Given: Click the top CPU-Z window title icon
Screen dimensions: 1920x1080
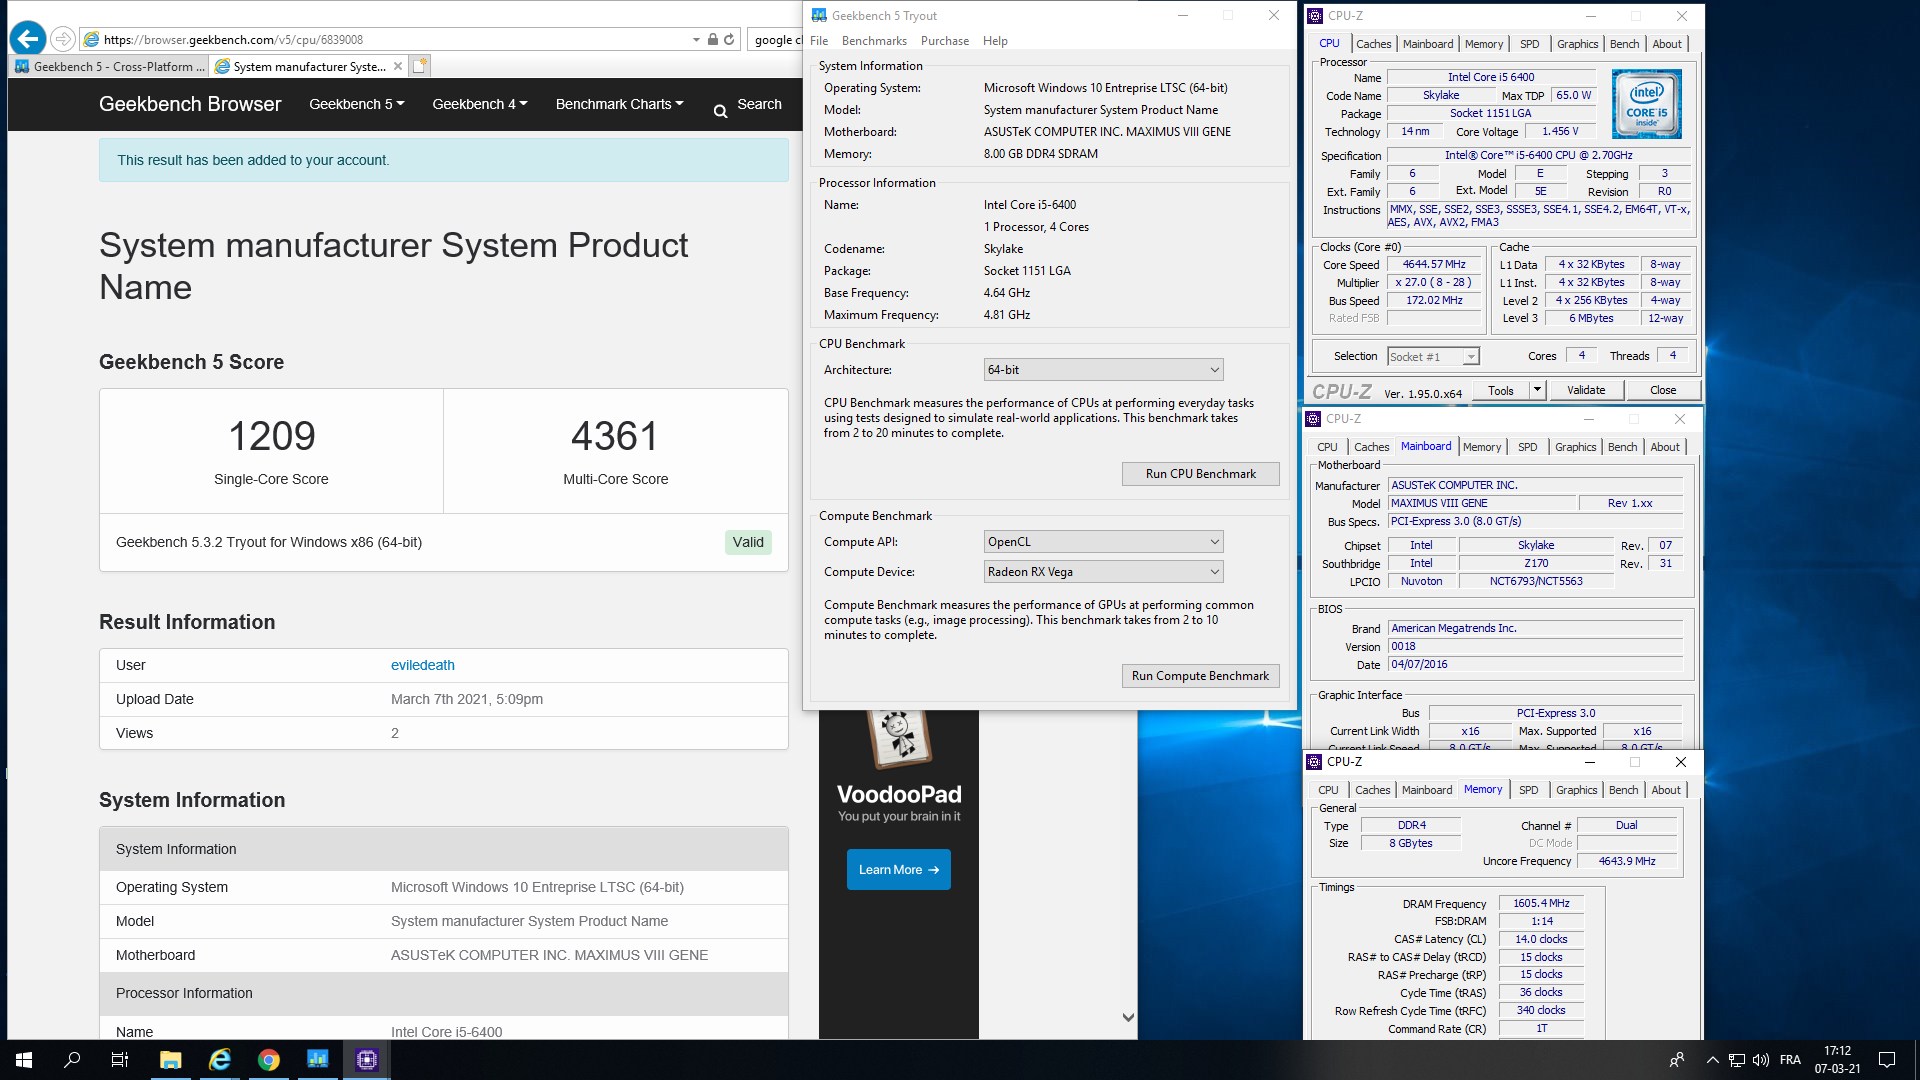Looking at the screenshot, I should (x=1315, y=15).
